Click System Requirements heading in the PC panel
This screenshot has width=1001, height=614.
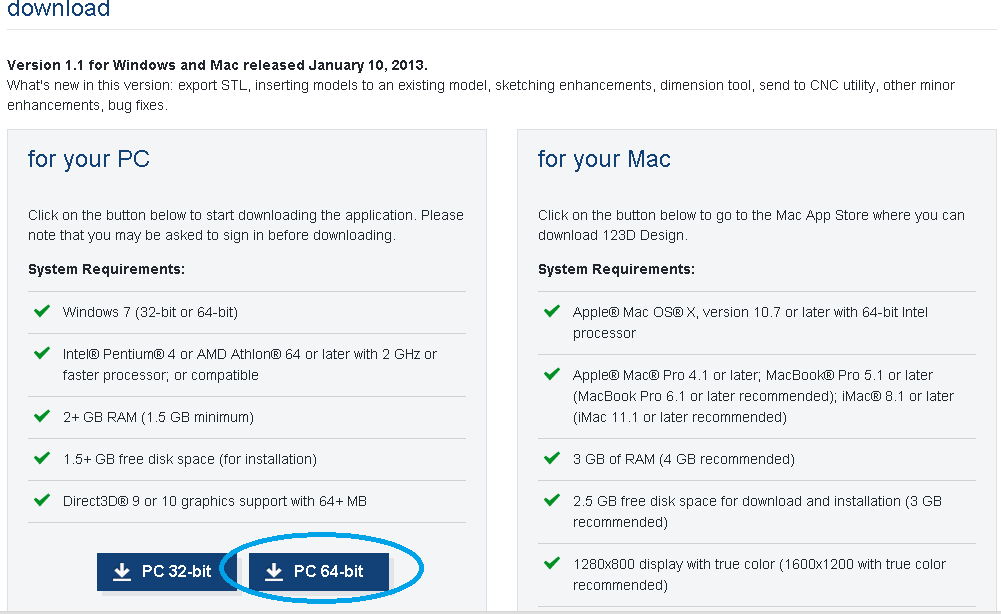coord(106,269)
